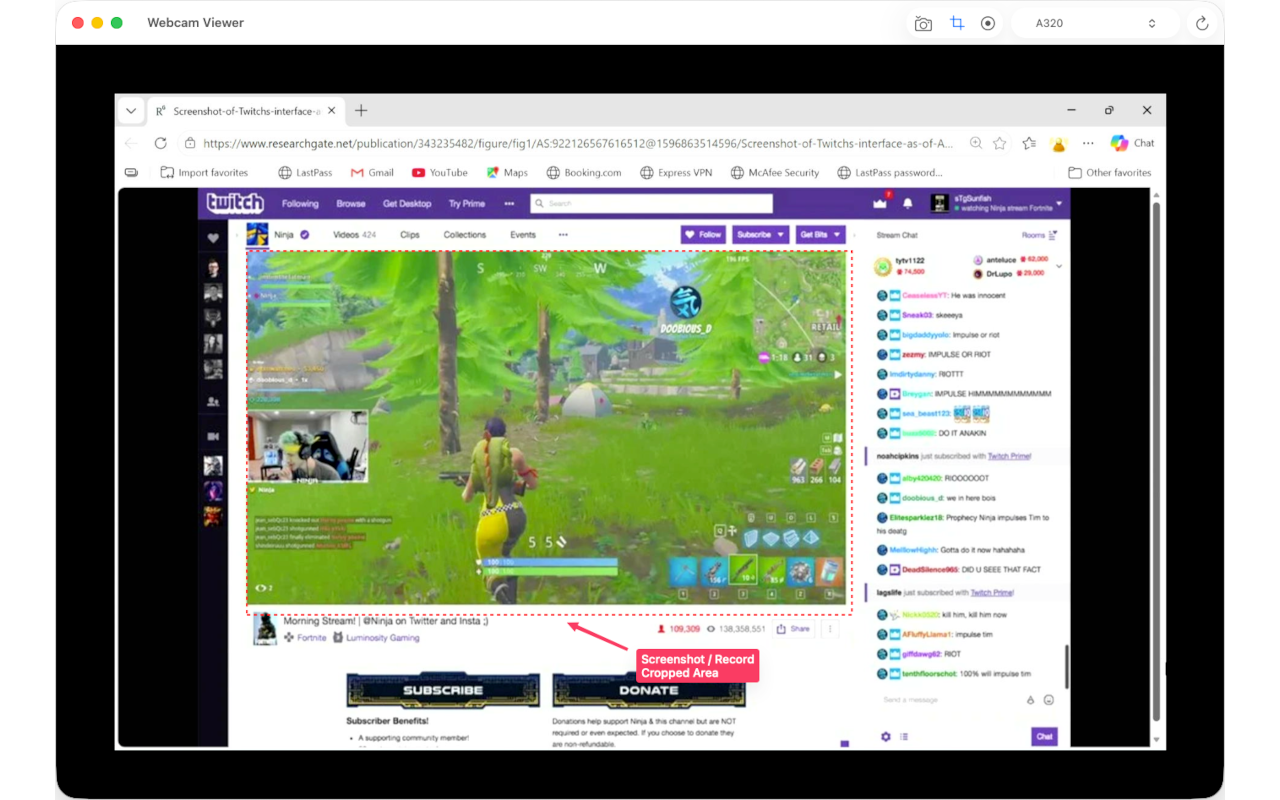Click the refresh arrow in Webcam Viewer toolbar

click(1202, 23)
